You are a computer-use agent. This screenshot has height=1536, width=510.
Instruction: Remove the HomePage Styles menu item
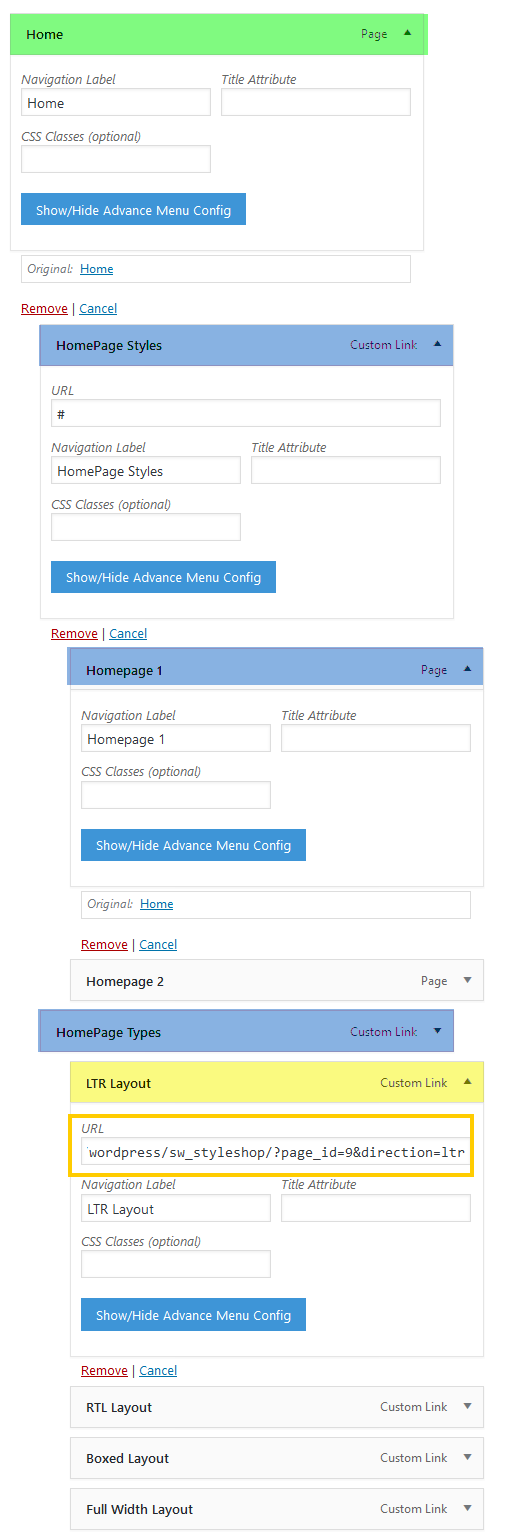(x=74, y=633)
